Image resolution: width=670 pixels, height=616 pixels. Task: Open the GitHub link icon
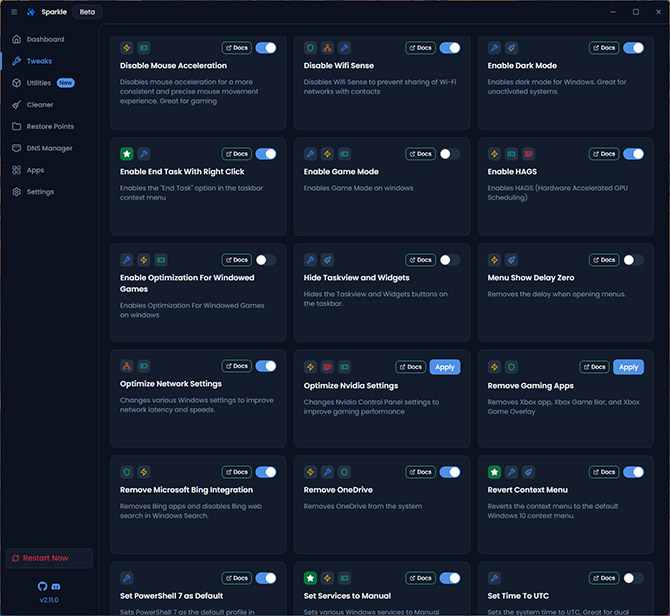tap(42, 587)
